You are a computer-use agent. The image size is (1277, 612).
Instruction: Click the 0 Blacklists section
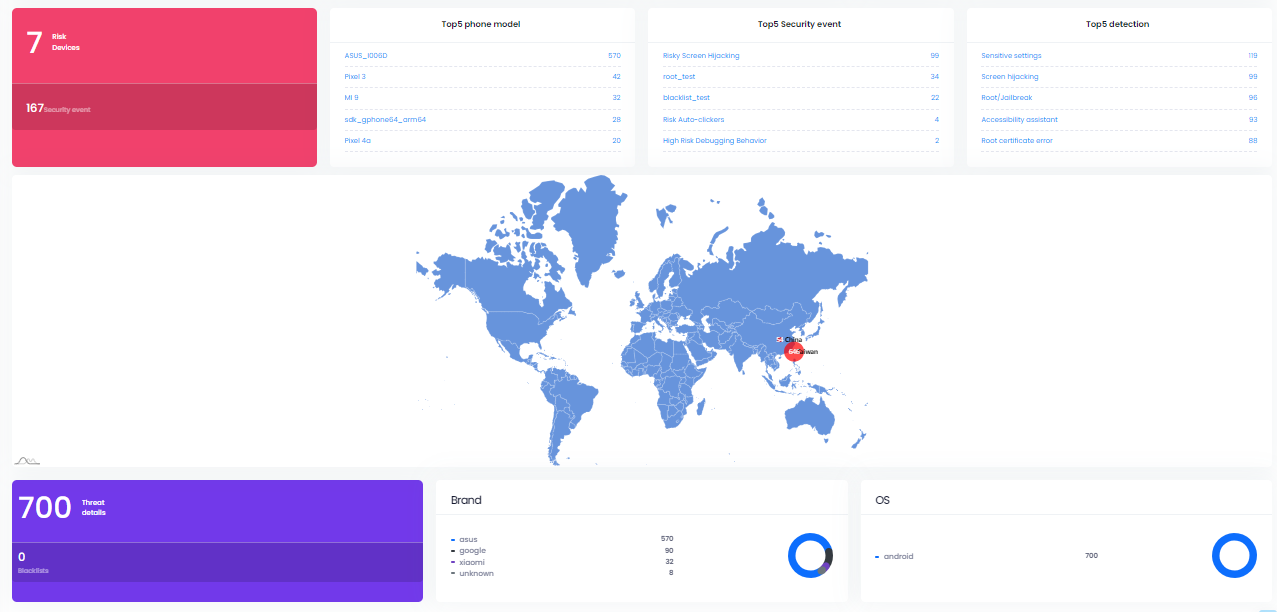click(217, 562)
